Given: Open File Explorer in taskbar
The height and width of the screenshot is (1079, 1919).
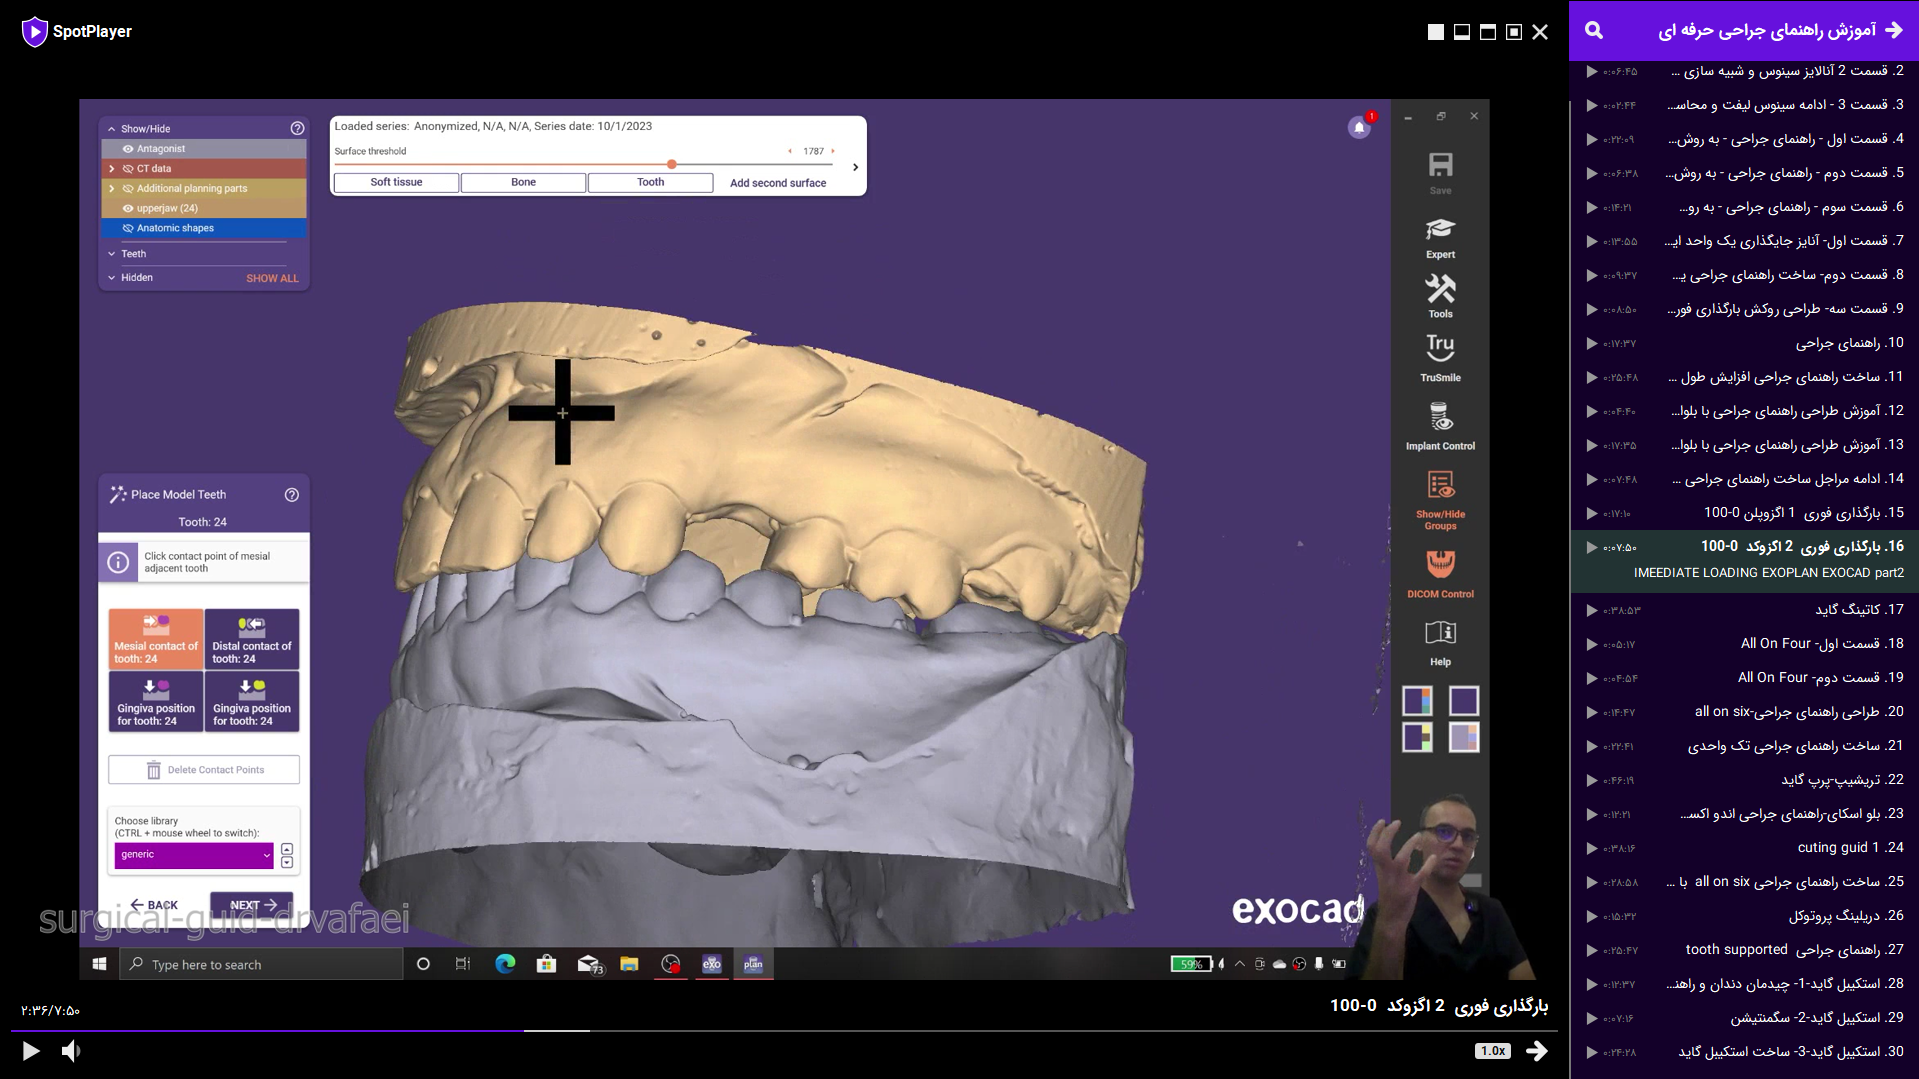Looking at the screenshot, I should click(629, 964).
